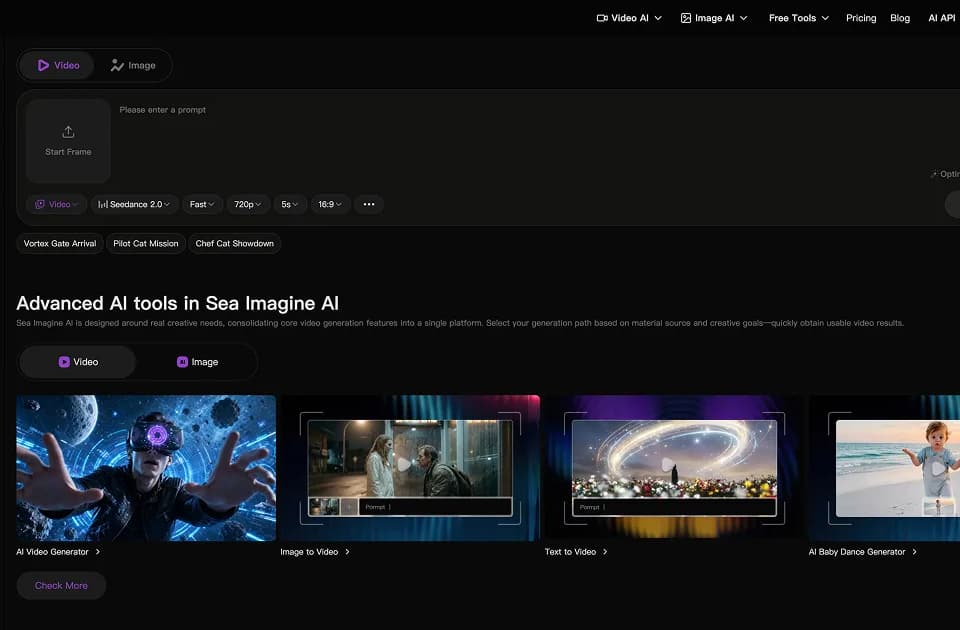Open the Image to Video preview thumbnail
Screen dimensions: 960x630
pyautogui.click(x=410, y=468)
